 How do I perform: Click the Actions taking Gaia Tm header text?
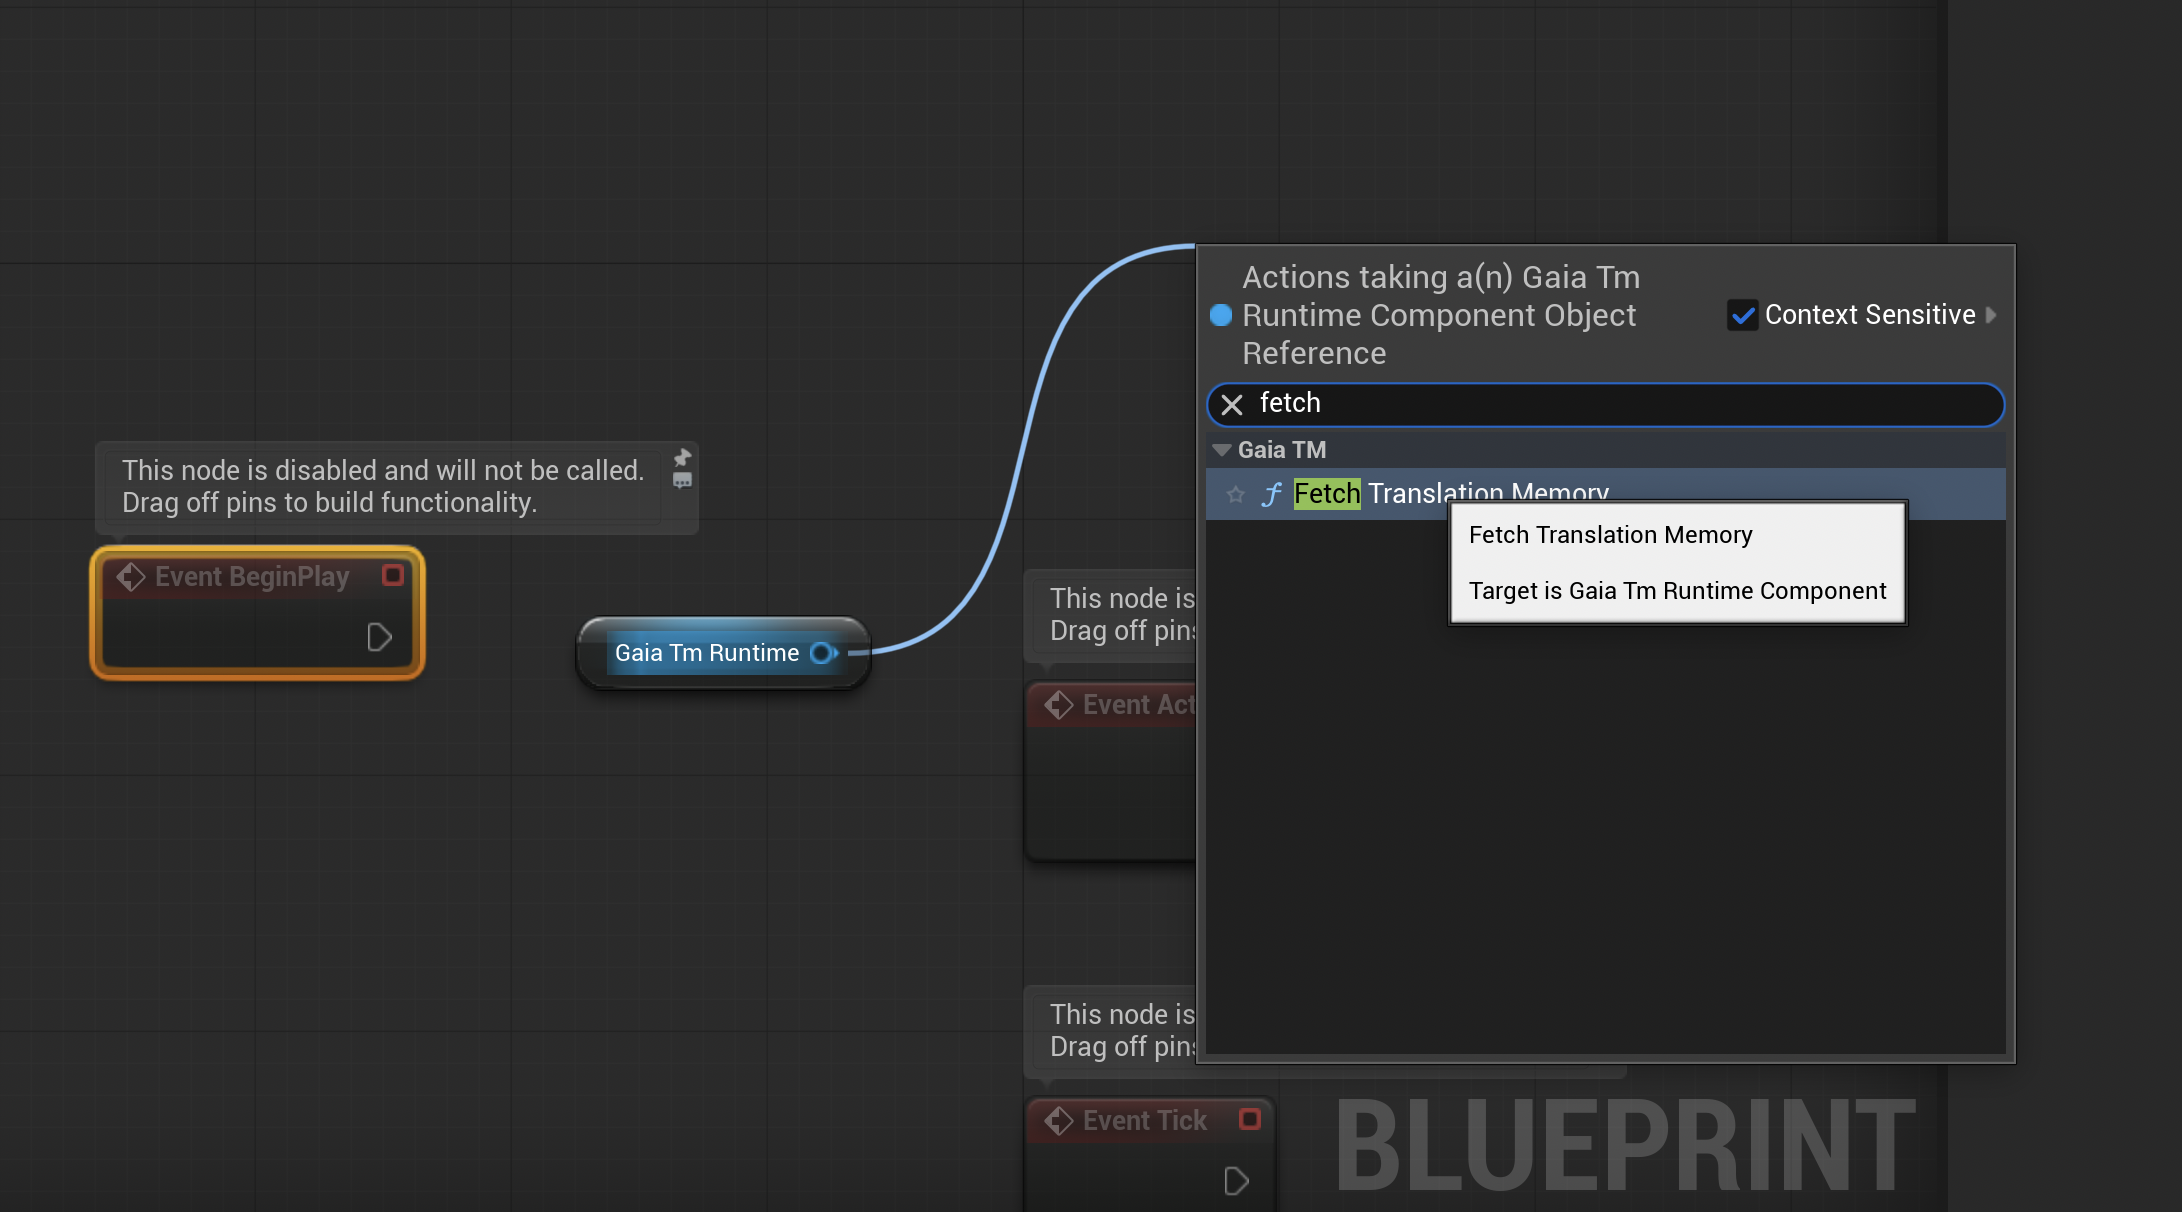click(x=1441, y=315)
